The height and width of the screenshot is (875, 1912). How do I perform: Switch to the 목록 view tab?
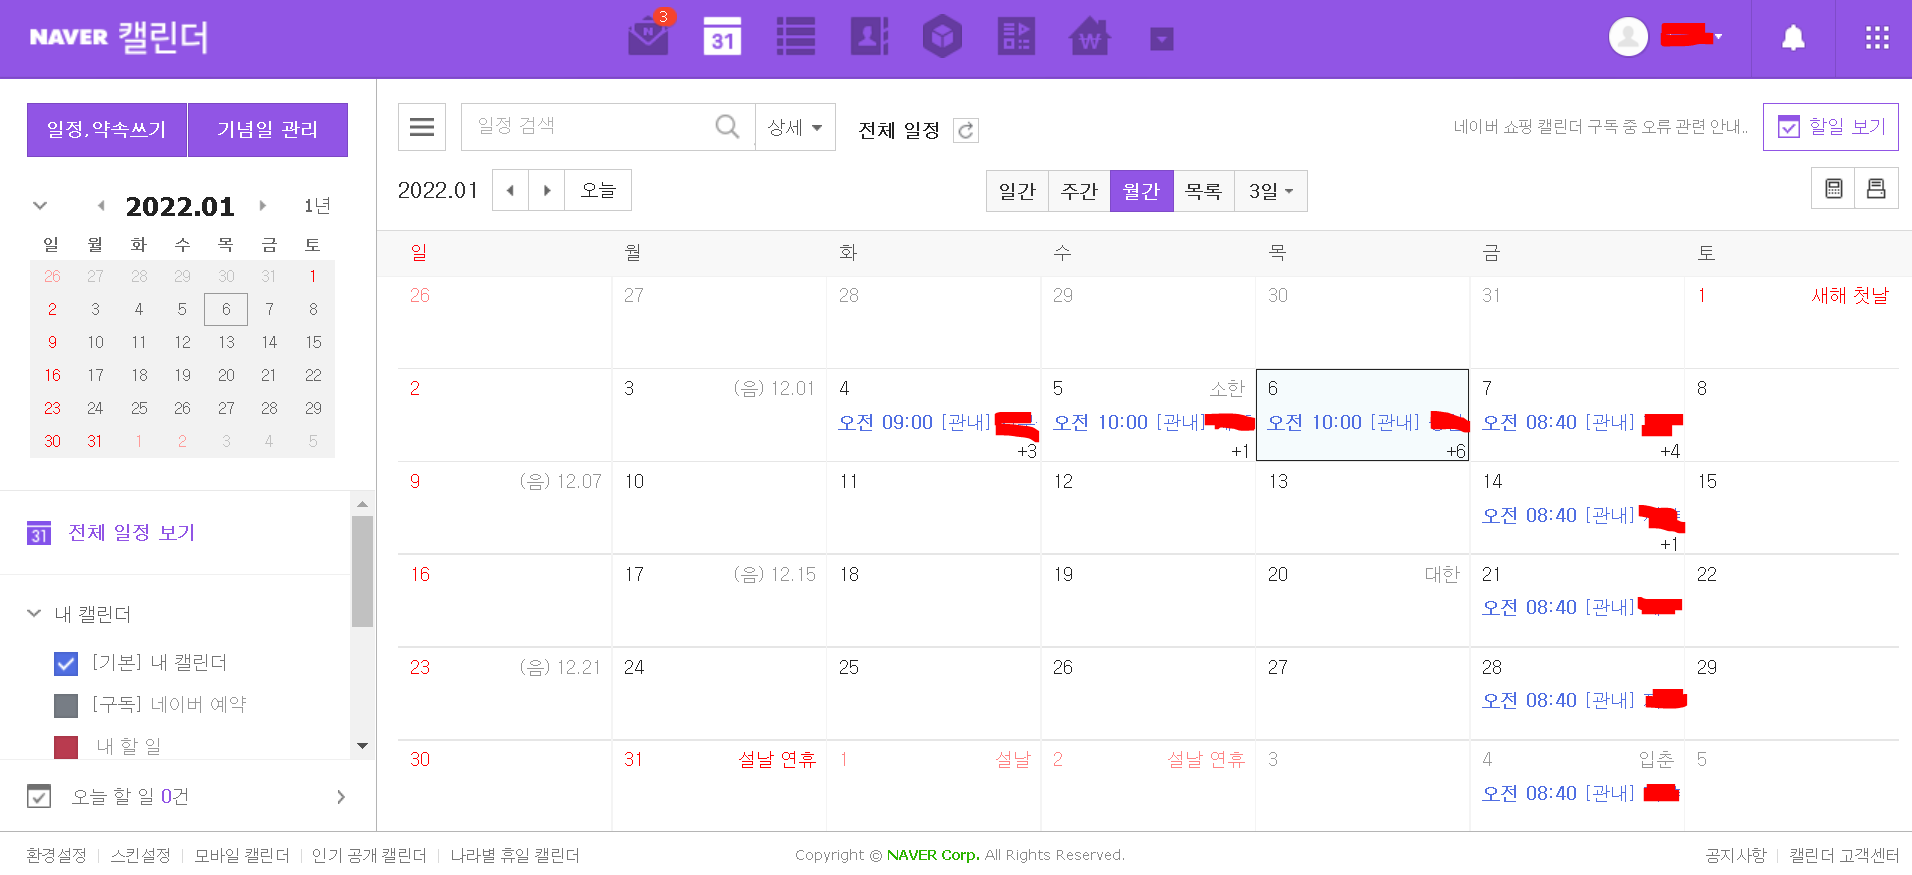1203,191
